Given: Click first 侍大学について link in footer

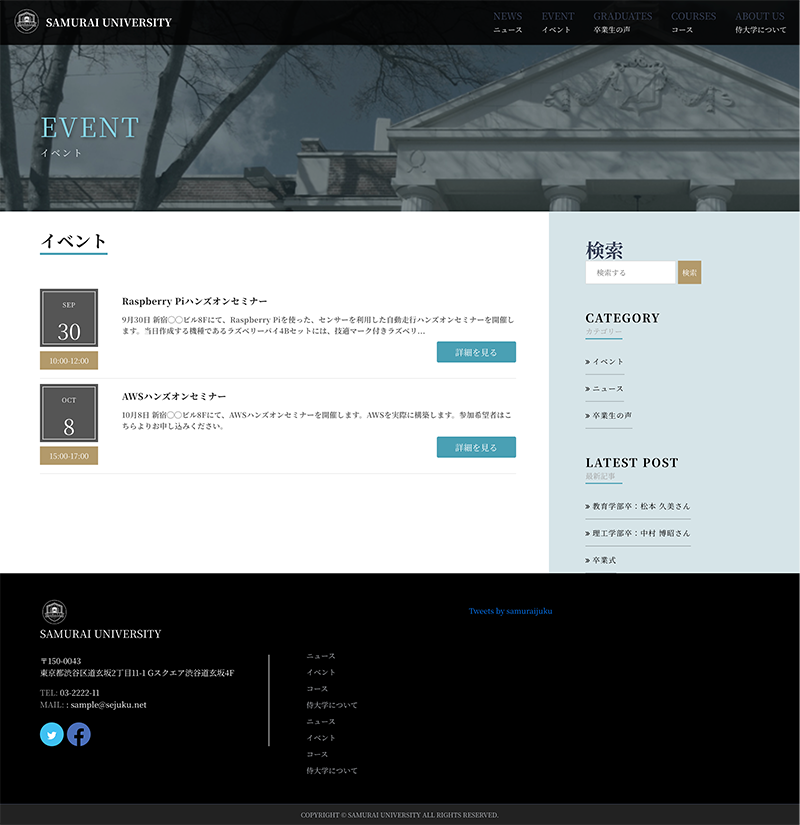Looking at the screenshot, I should pyautogui.click(x=332, y=705).
